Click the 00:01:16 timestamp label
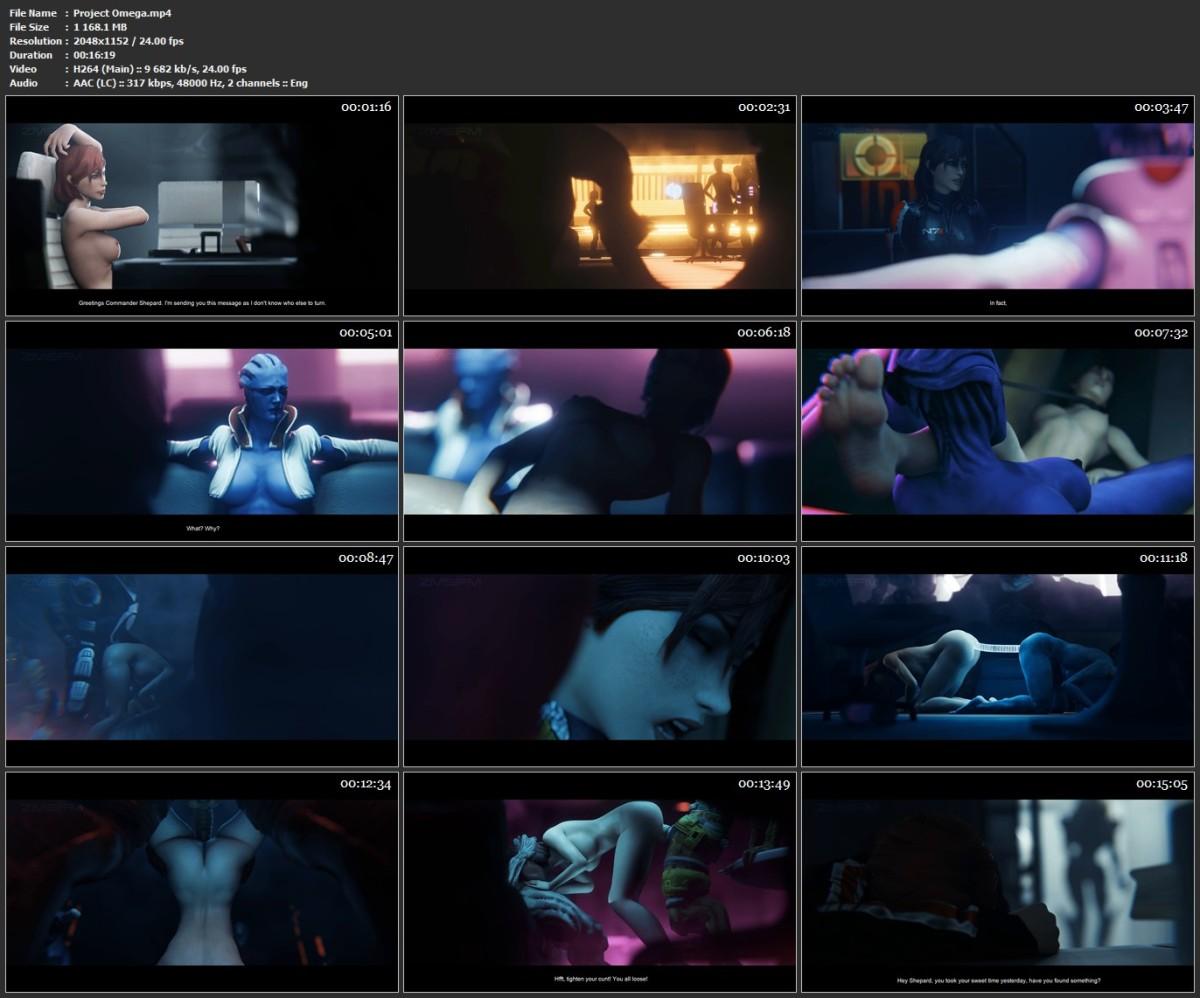 pyautogui.click(x=366, y=107)
